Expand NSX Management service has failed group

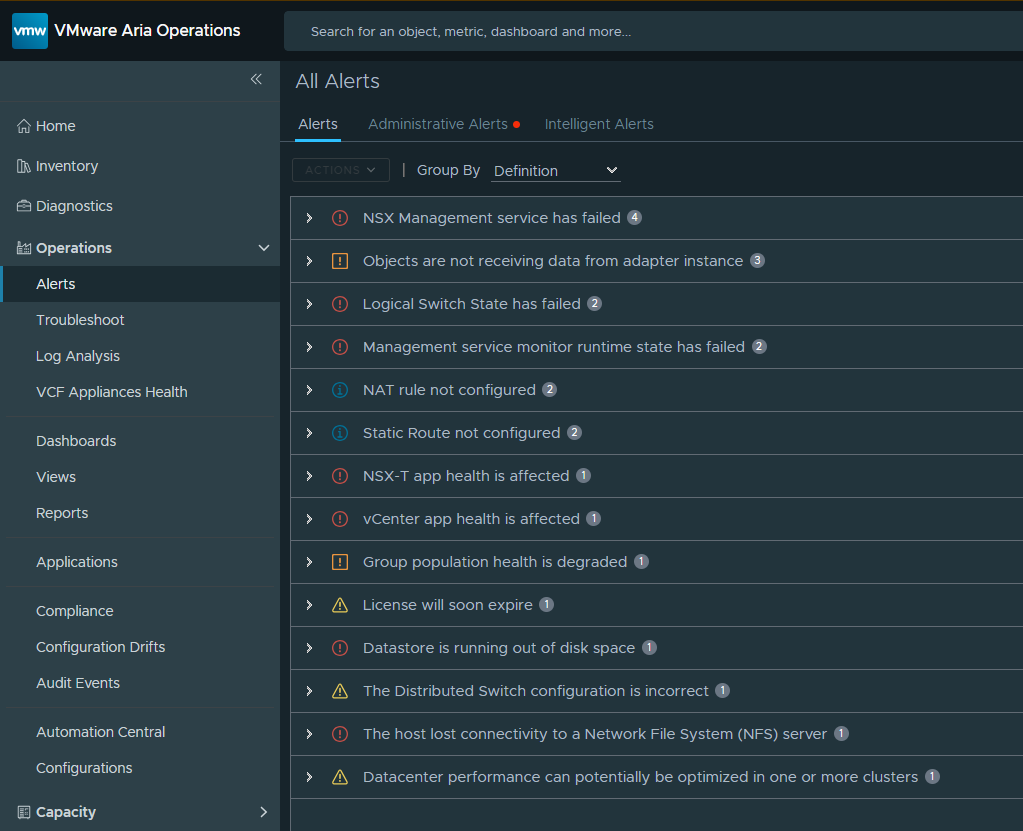coord(309,218)
